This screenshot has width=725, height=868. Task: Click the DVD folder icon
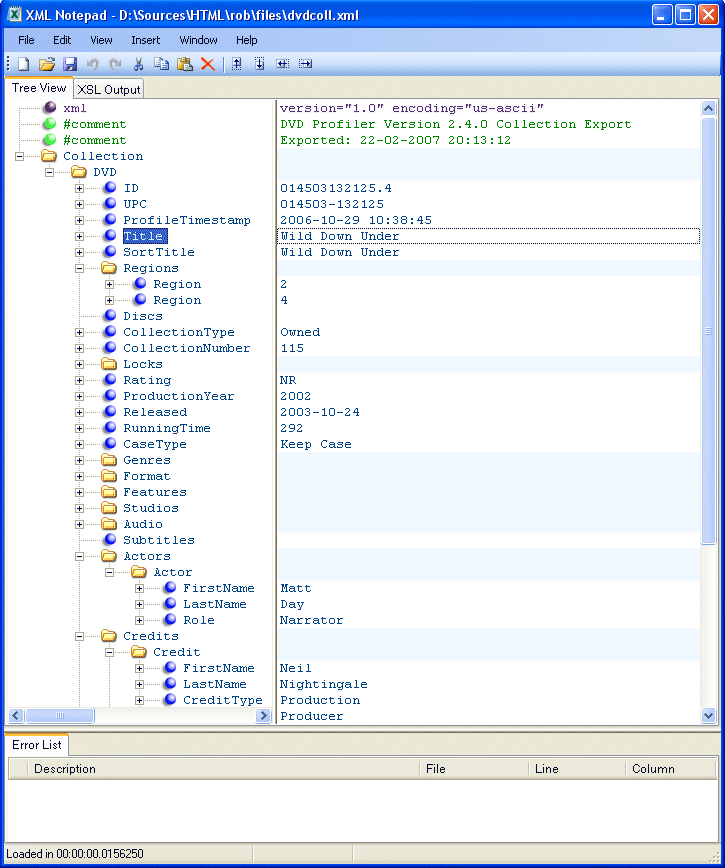79,172
